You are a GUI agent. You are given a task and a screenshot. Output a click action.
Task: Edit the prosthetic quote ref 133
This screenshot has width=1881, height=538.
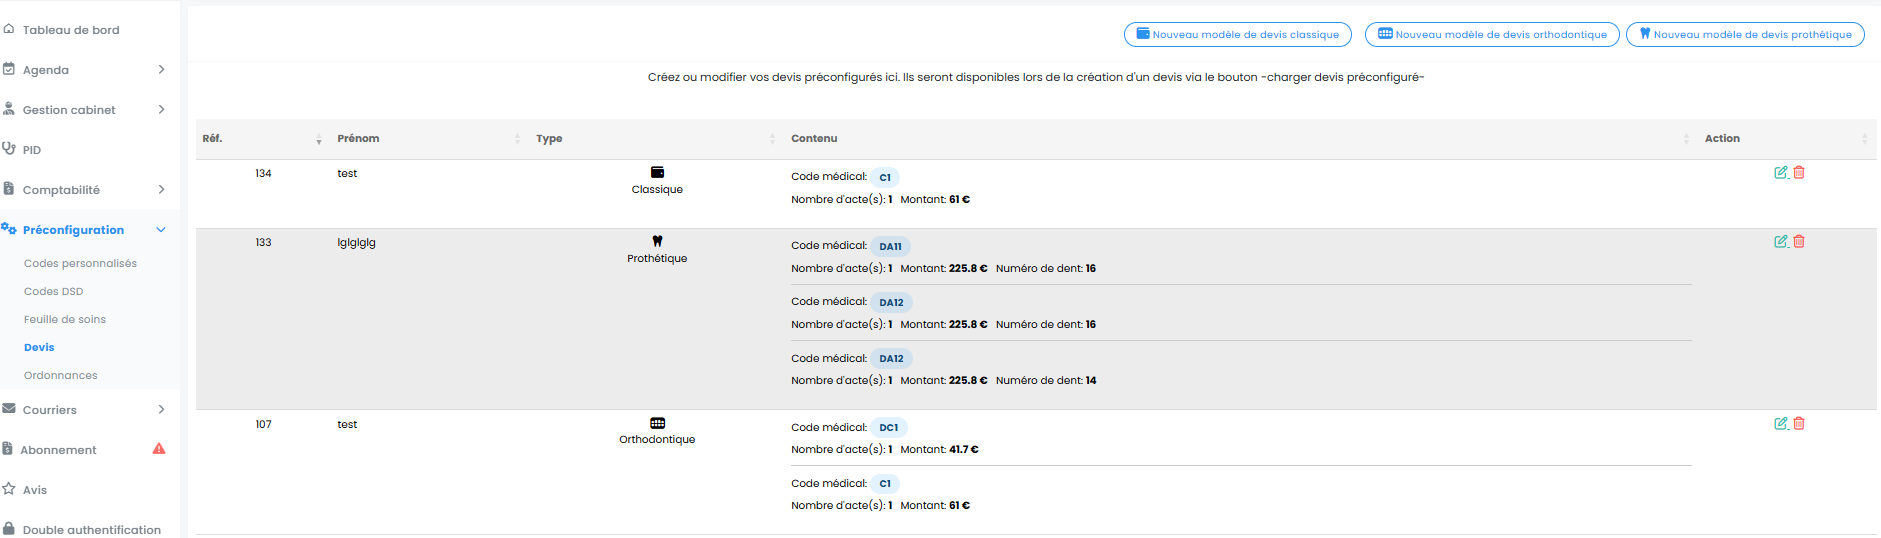(1781, 242)
